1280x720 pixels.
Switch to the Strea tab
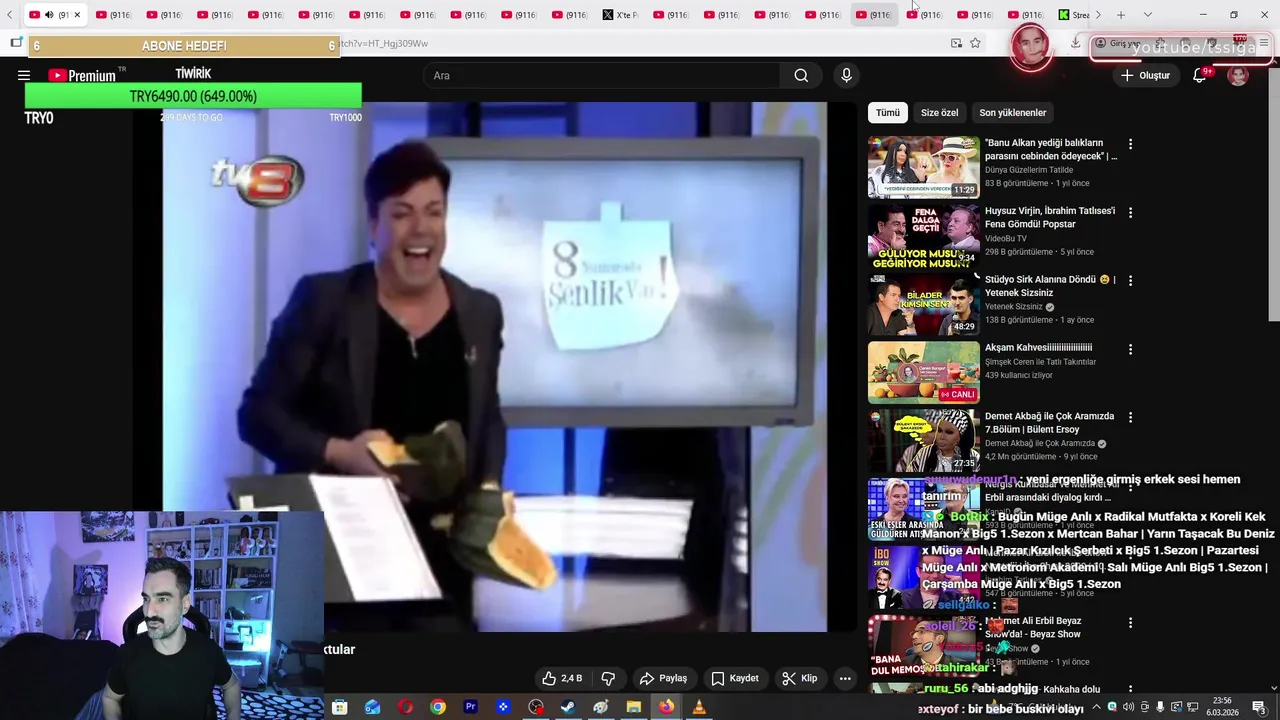coord(1074,15)
